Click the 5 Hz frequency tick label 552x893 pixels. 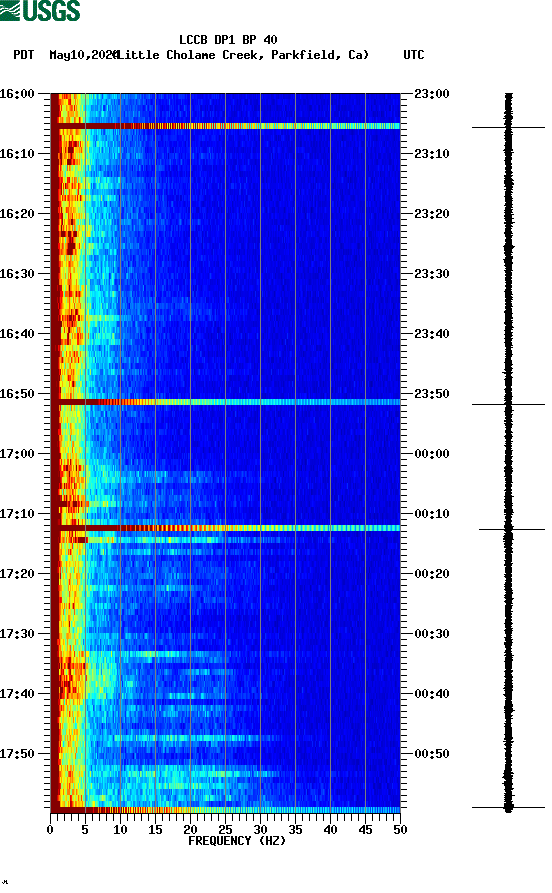coord(85,830)
